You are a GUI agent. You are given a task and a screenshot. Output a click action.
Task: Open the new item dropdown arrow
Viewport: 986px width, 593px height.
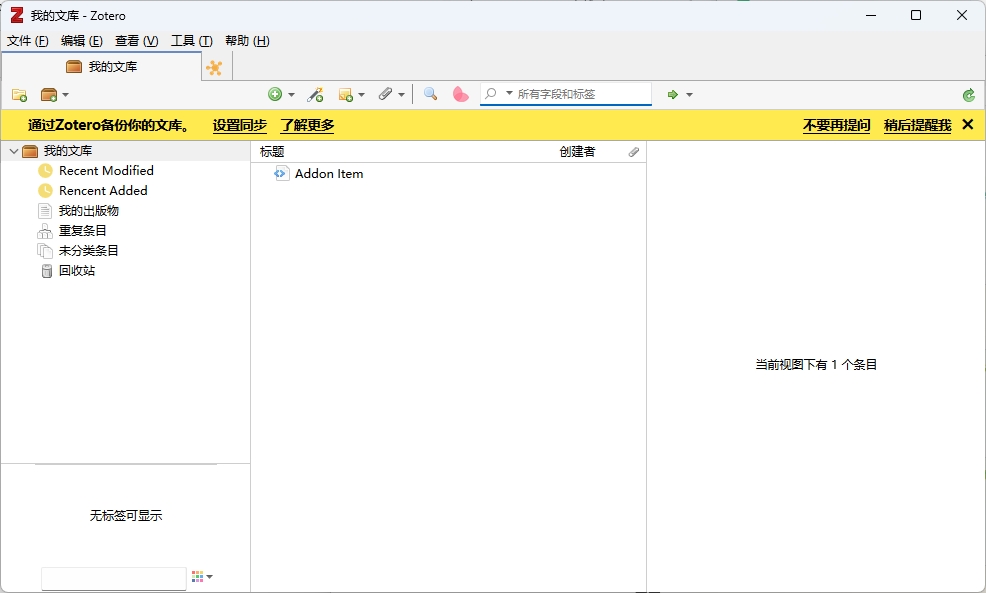click(x=292, y=93)
